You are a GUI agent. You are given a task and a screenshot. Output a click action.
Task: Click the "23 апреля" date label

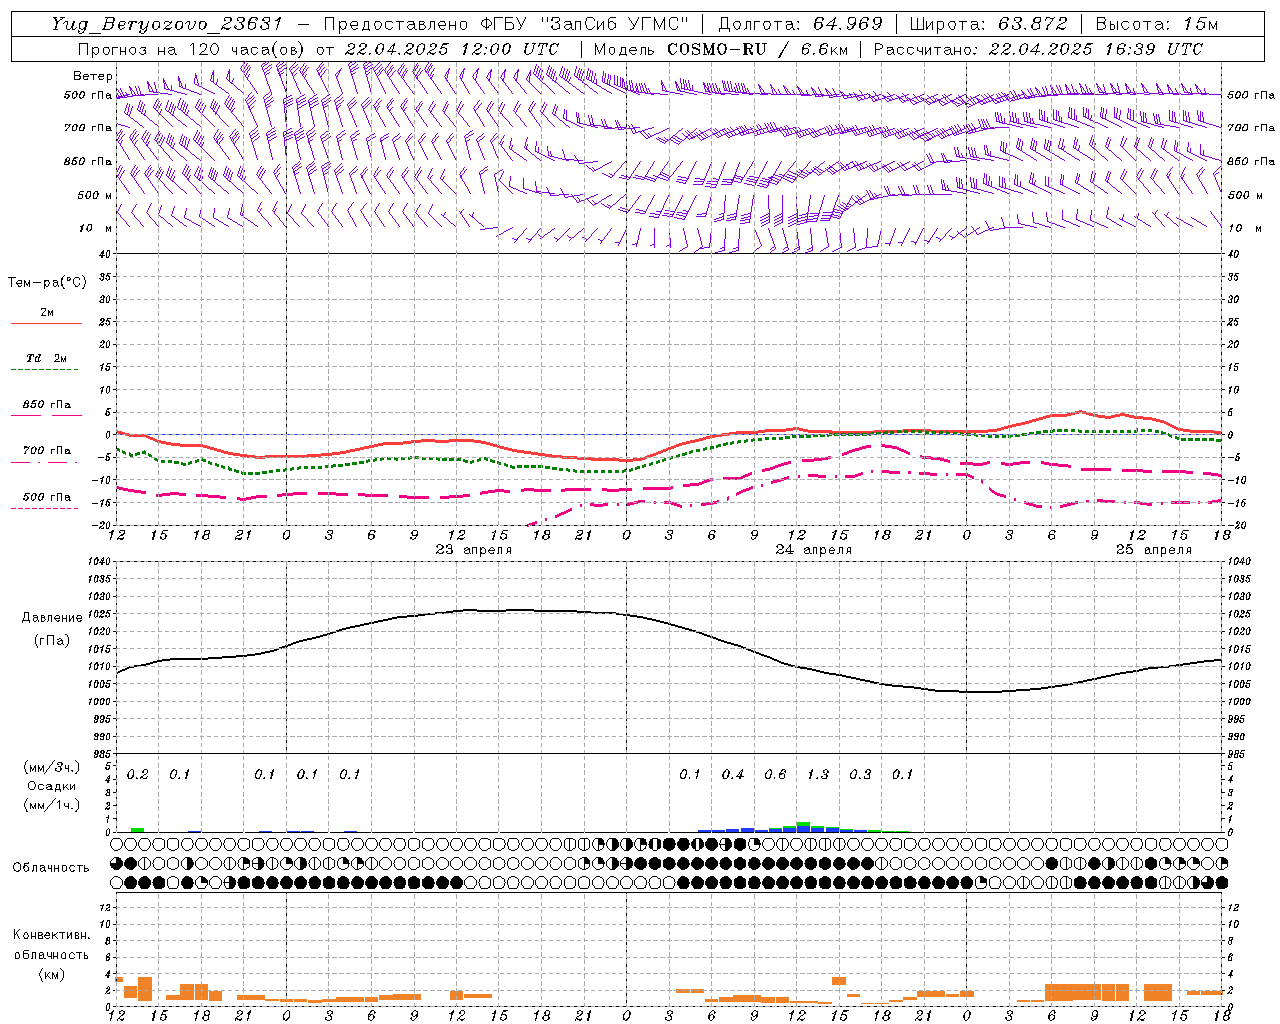[x=473, y=550]
